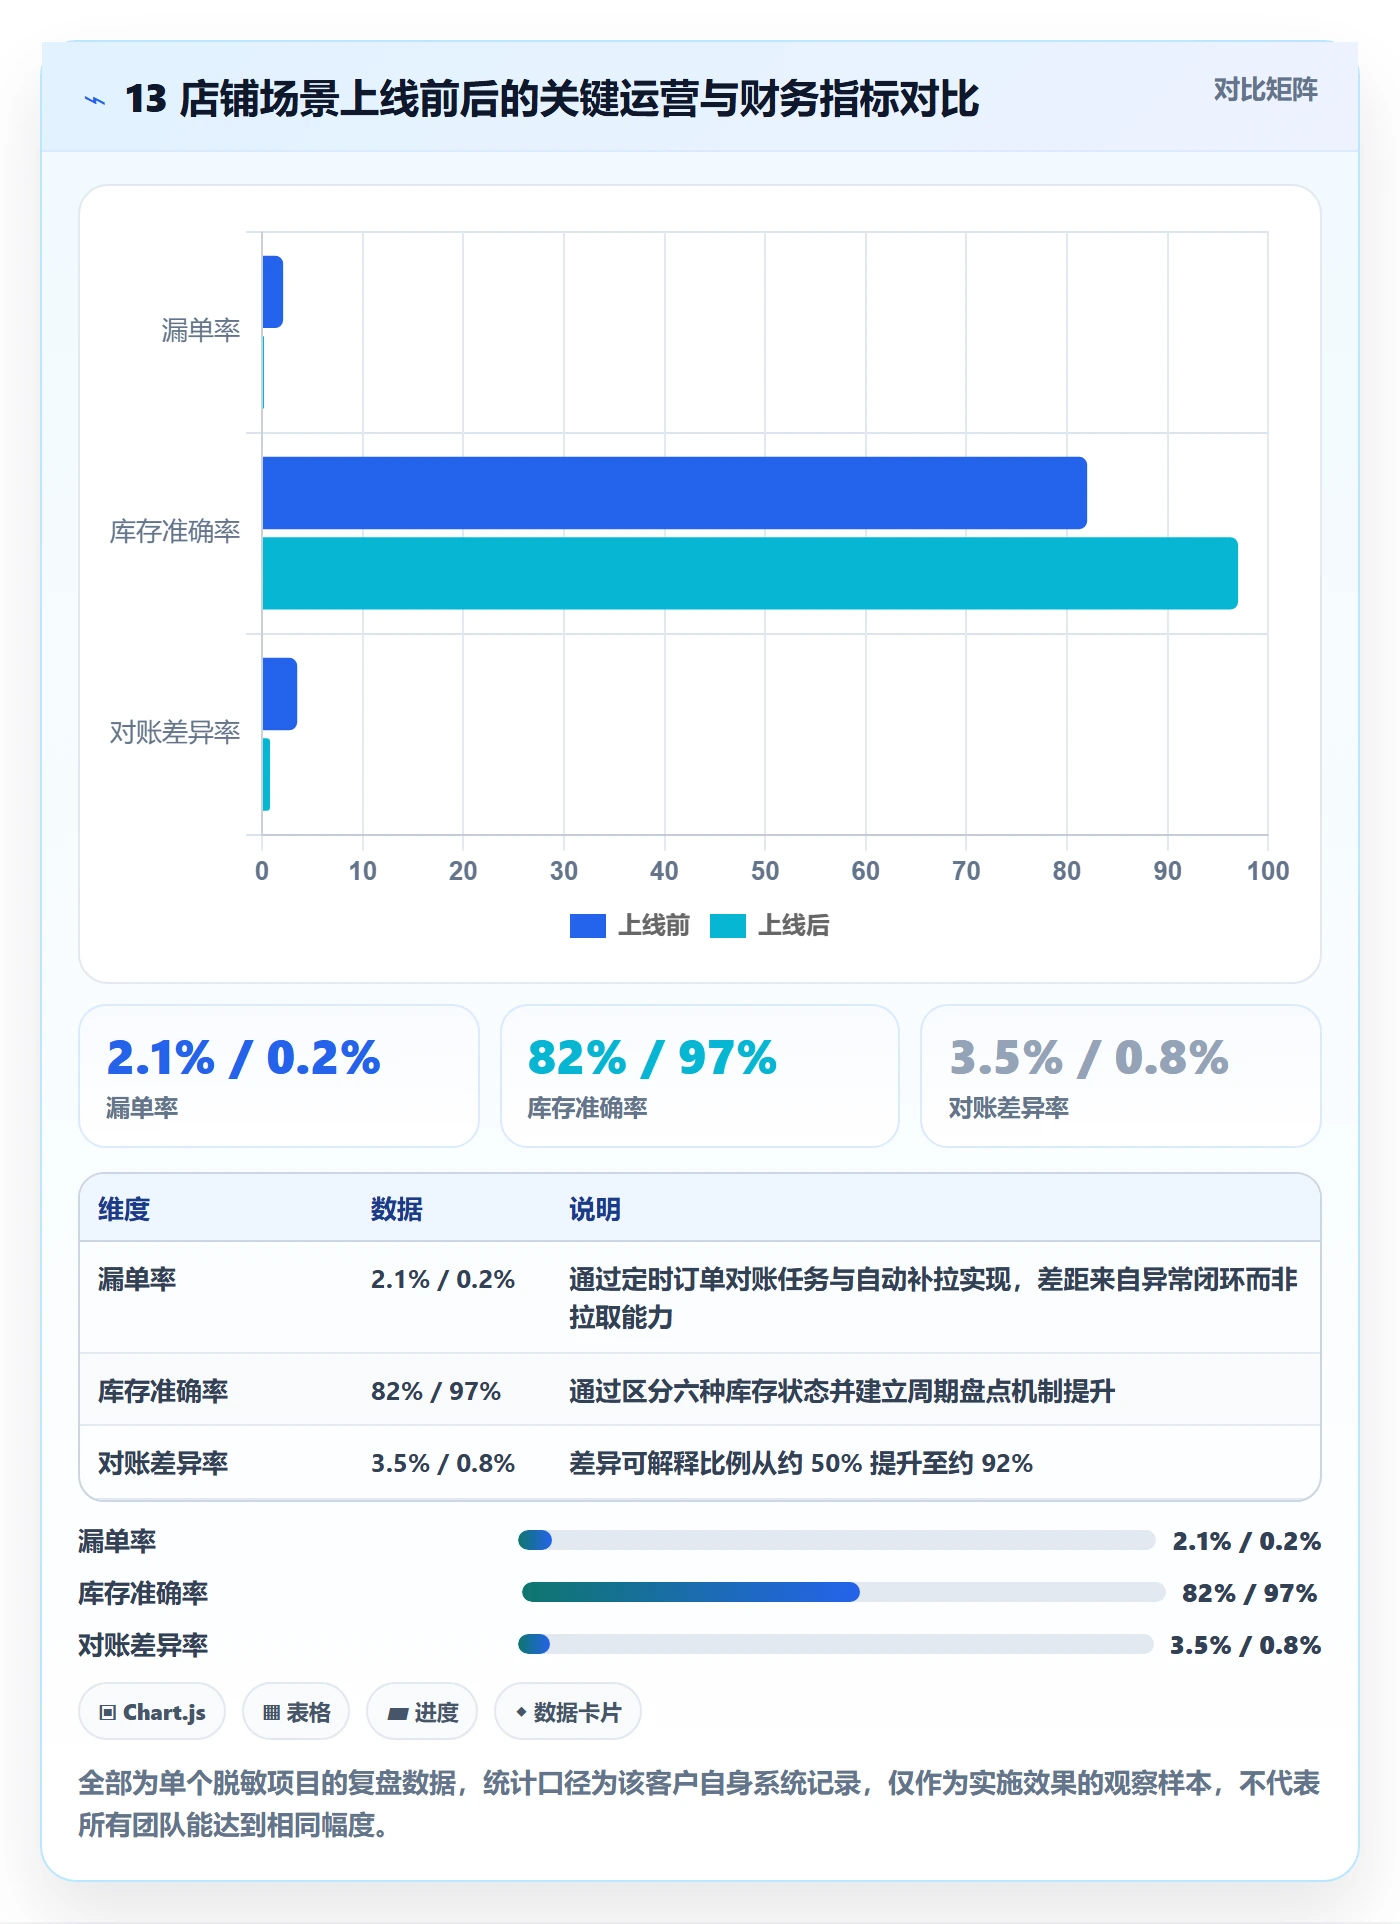Click the 进度 tag chip

(422, 1712)
